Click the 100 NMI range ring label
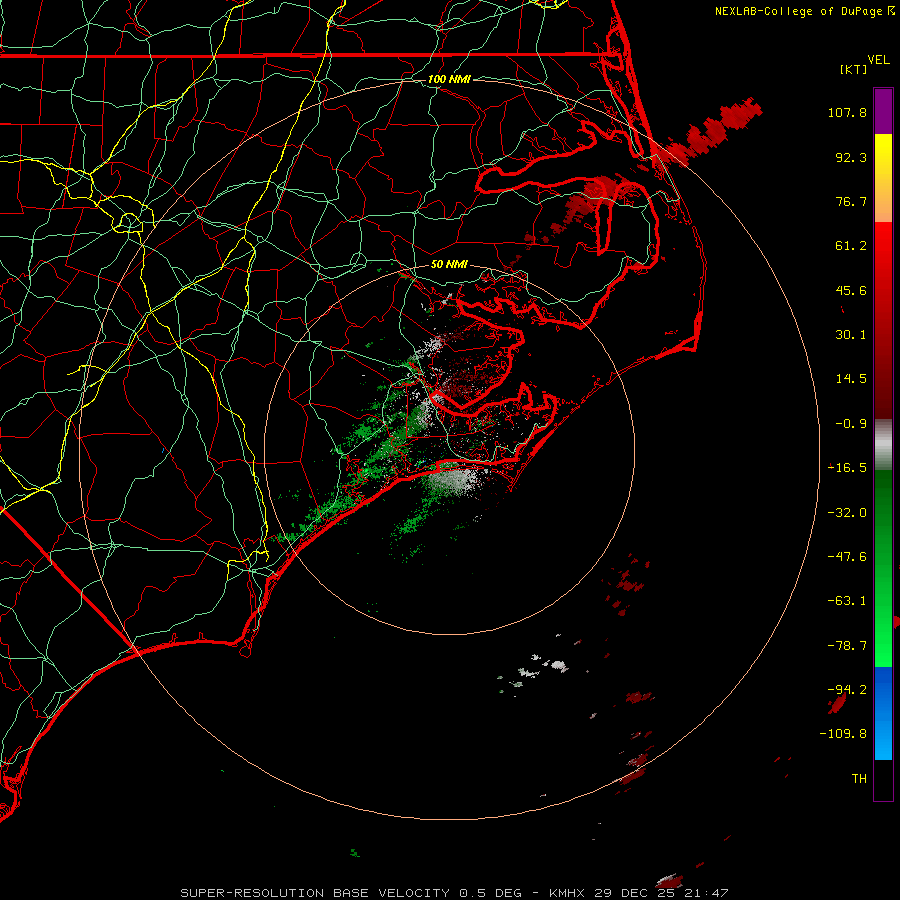 click(449, 79)
